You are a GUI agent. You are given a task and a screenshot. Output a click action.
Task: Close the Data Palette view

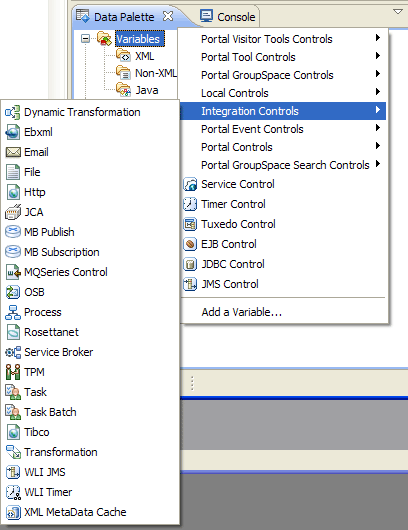point(168,16)
